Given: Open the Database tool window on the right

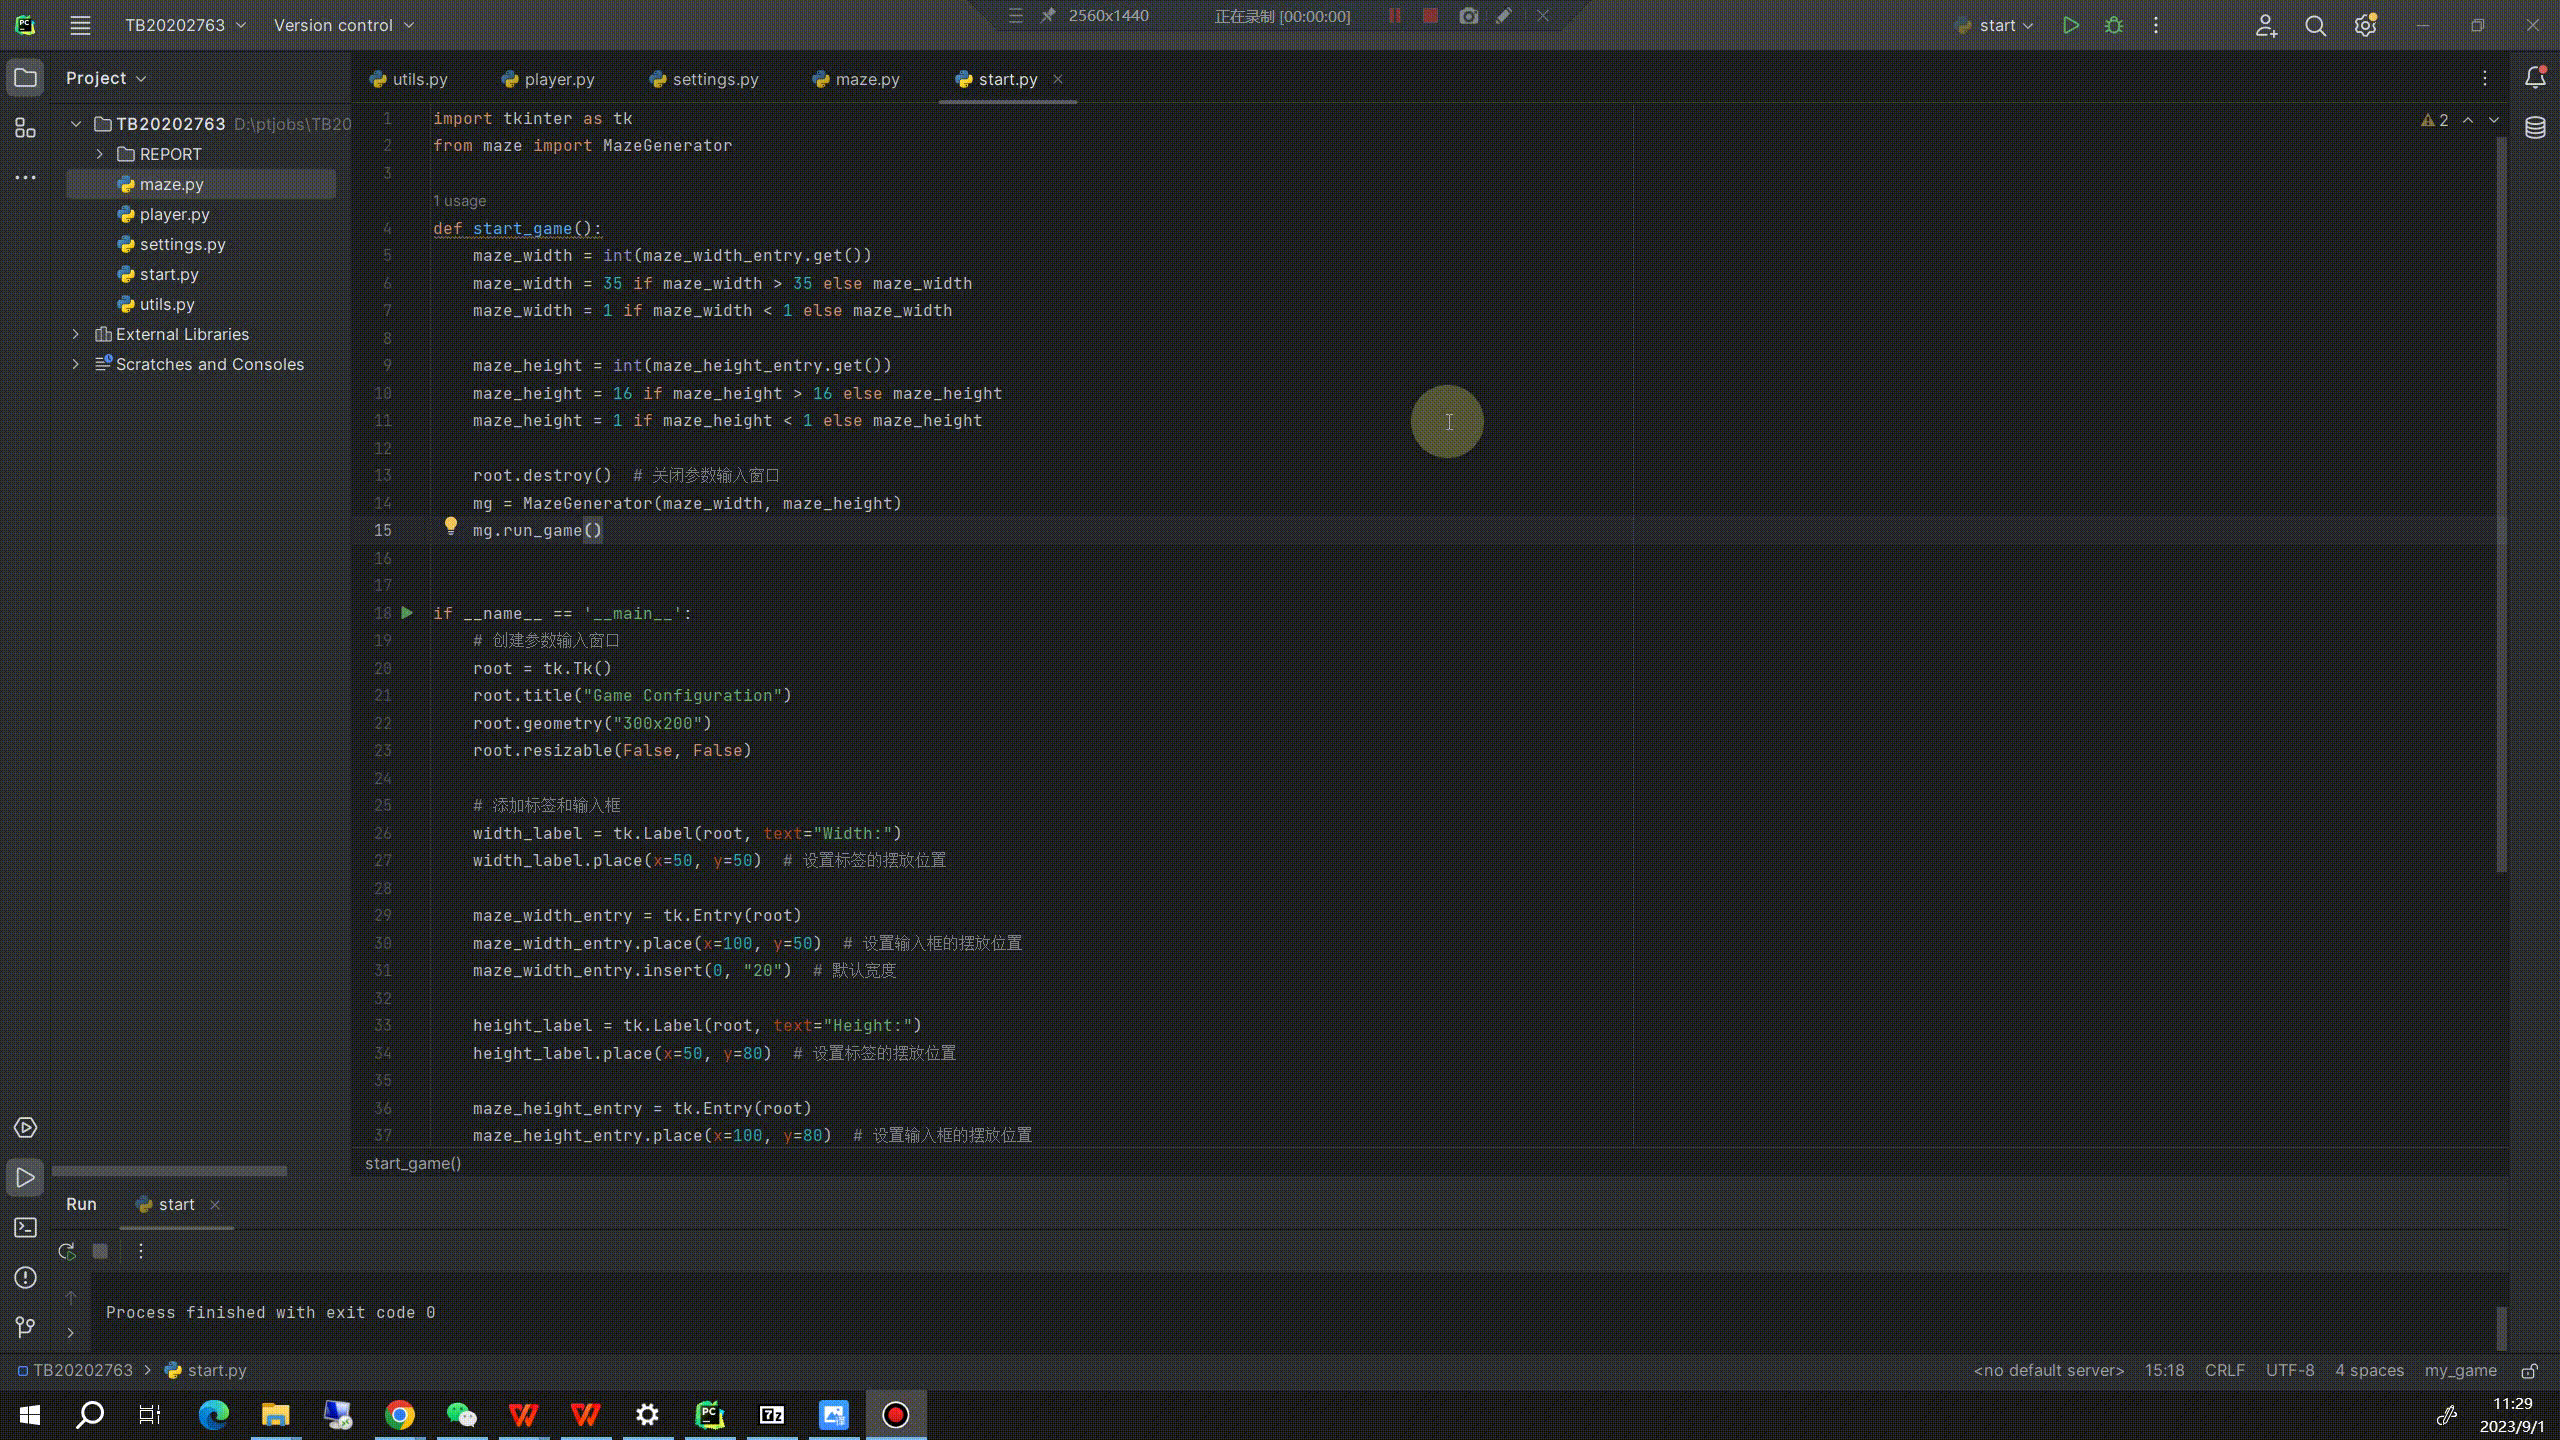Looking at the screenshot, I should (x=2536, y=128).
